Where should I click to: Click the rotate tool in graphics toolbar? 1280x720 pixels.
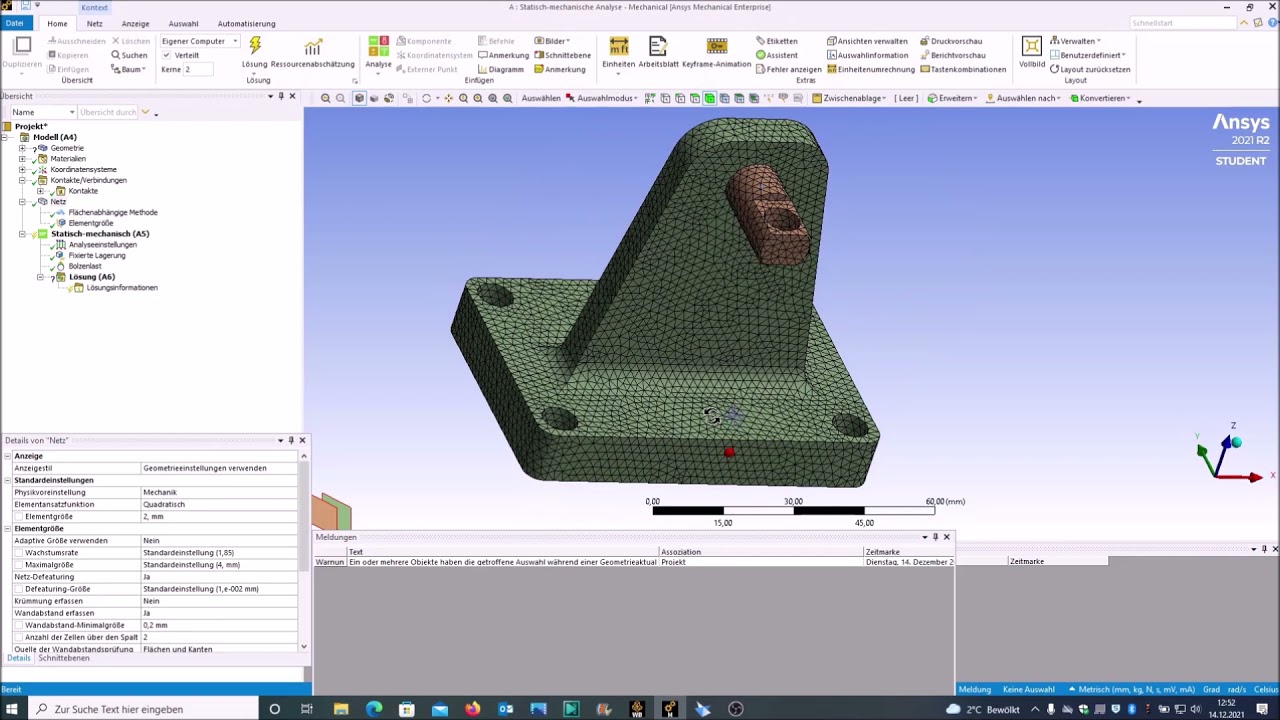point(427,98)
